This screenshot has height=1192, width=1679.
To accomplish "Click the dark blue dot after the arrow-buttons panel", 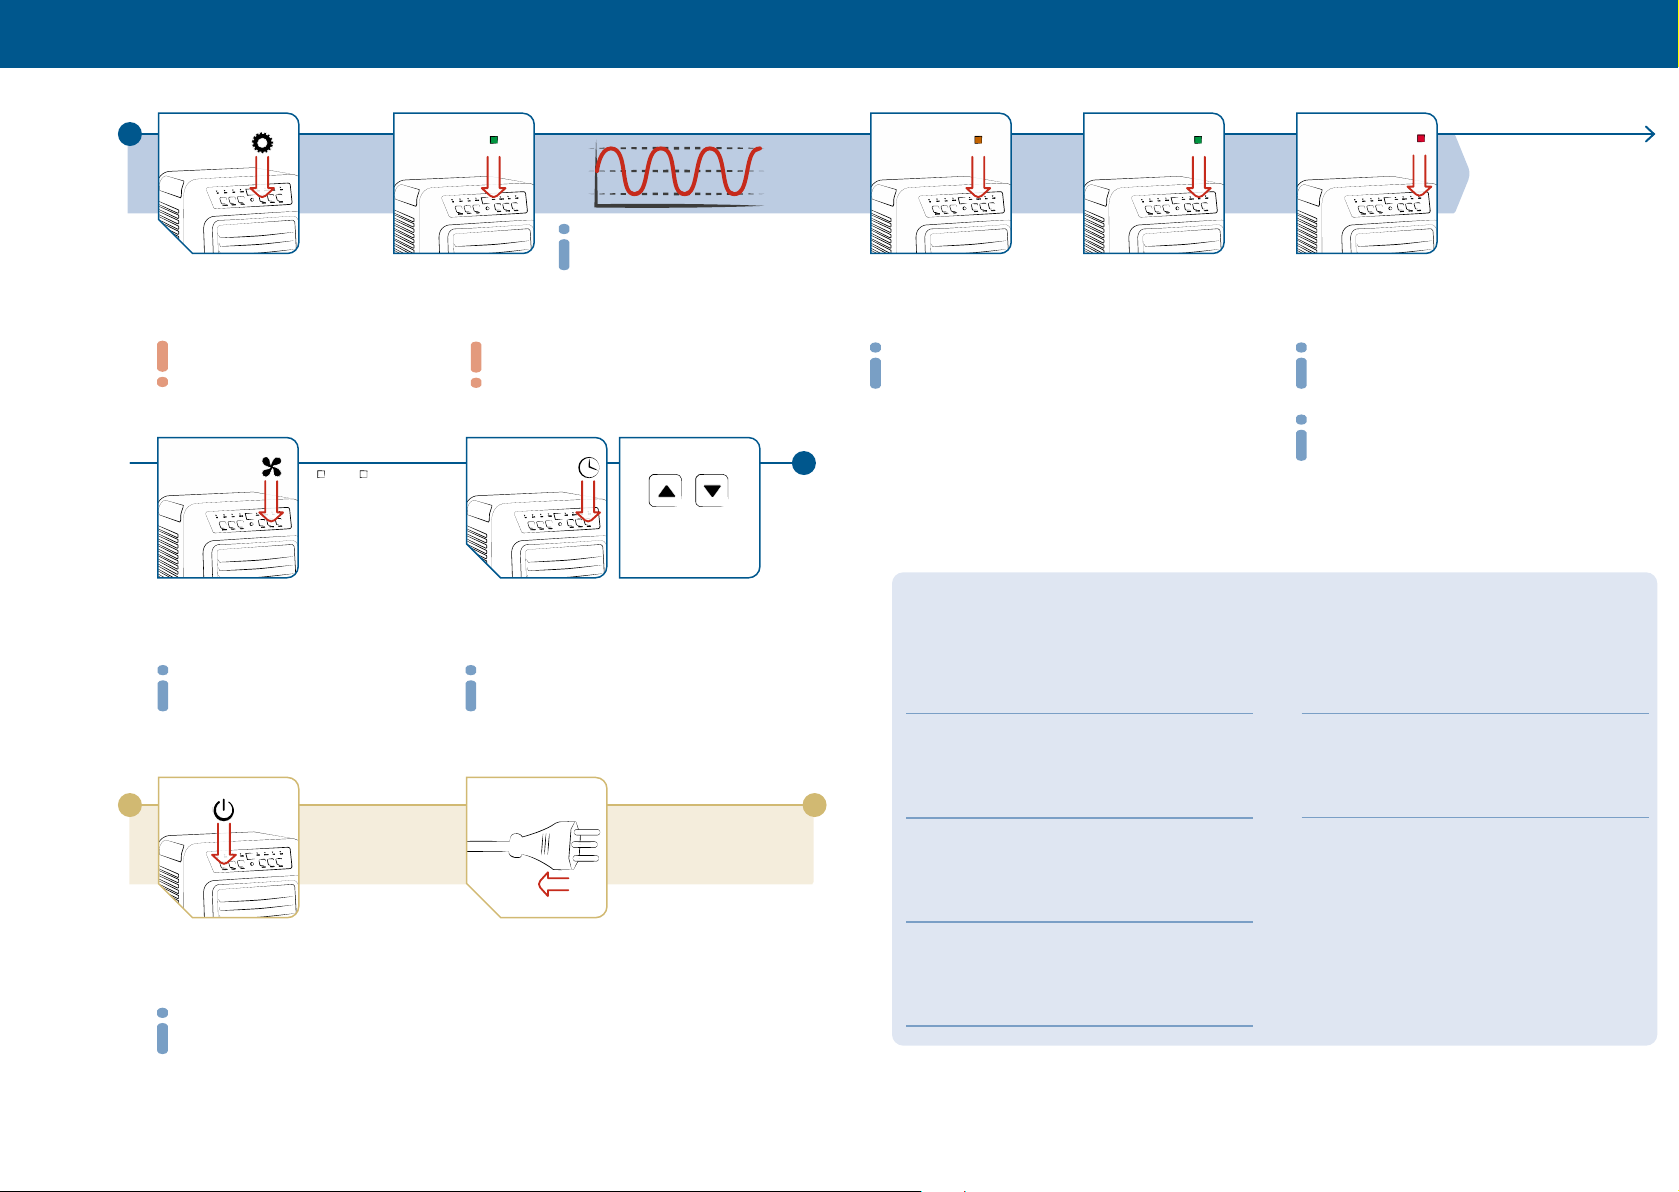I will coord(804,463).
